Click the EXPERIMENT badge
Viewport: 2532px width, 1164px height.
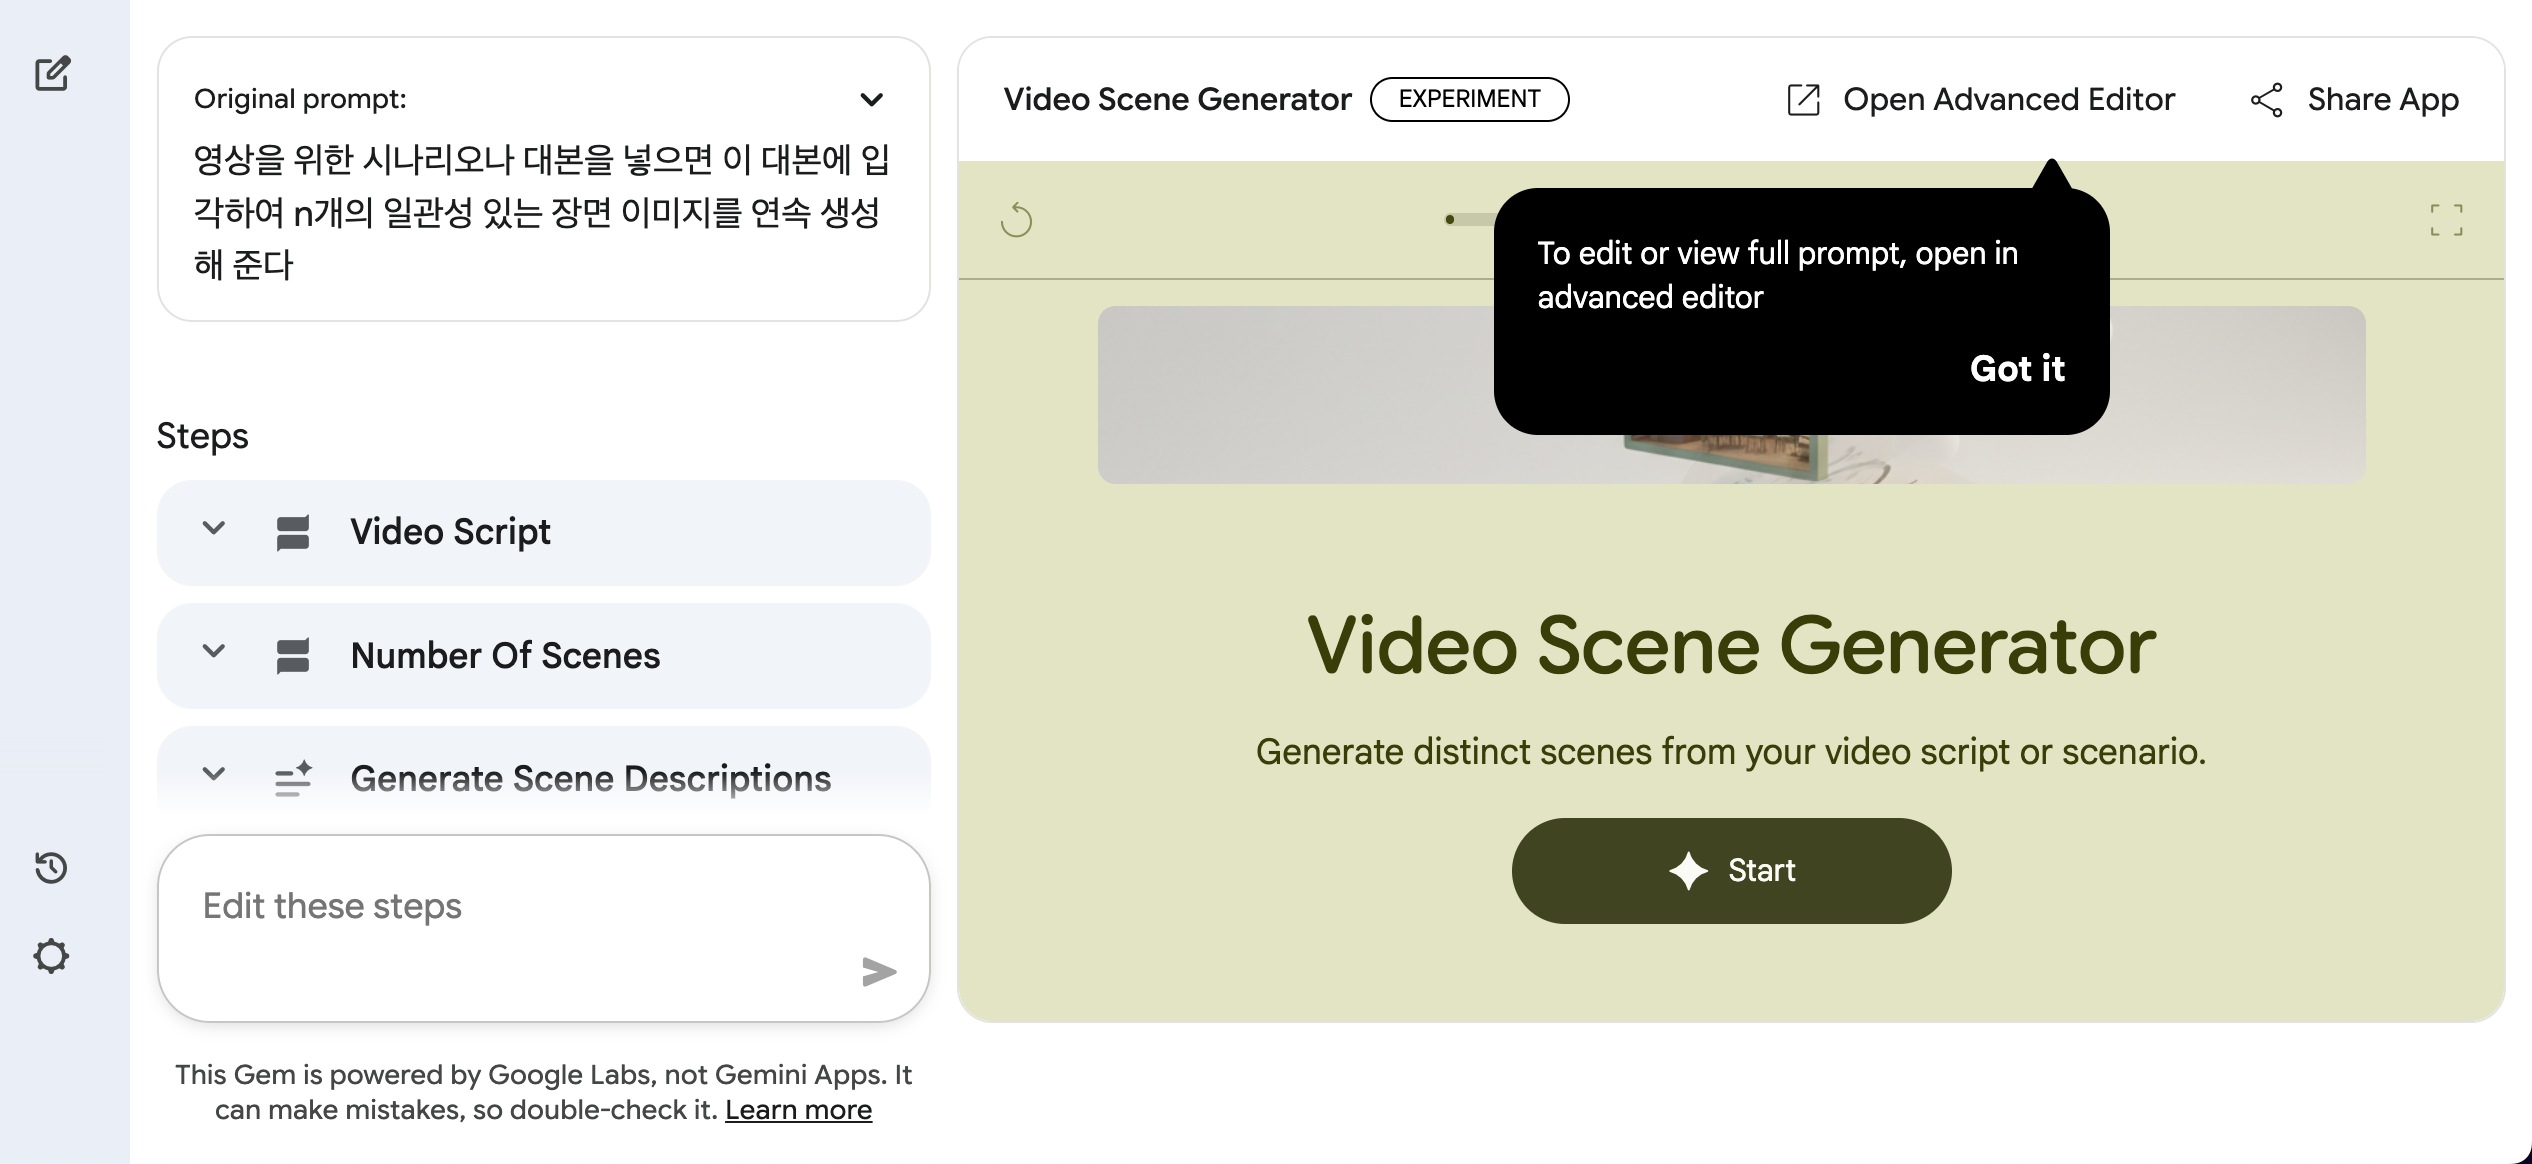pyautogui.click(x=1469, y=99)
